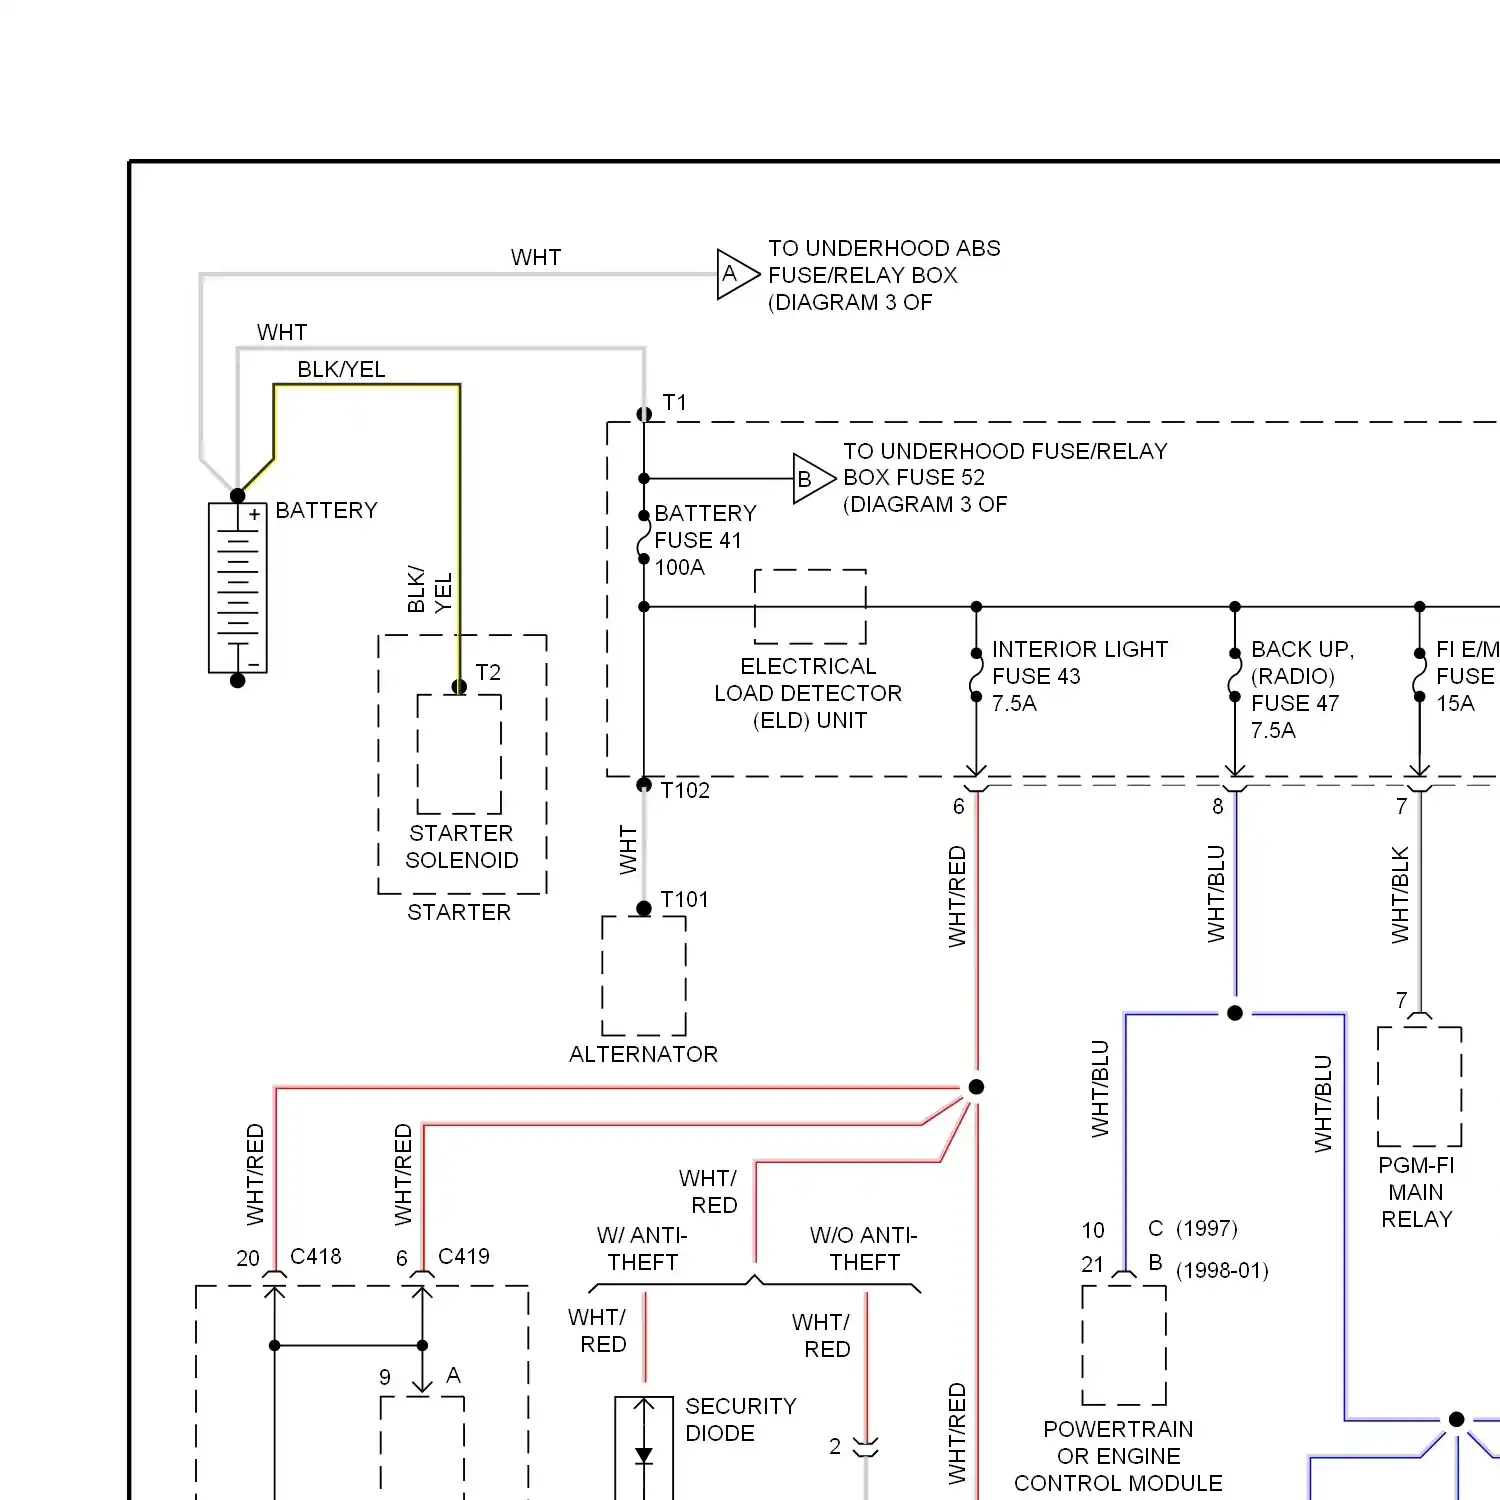Click the battery symbol
The image size is (1500, 1500).
tap(238, 588)
